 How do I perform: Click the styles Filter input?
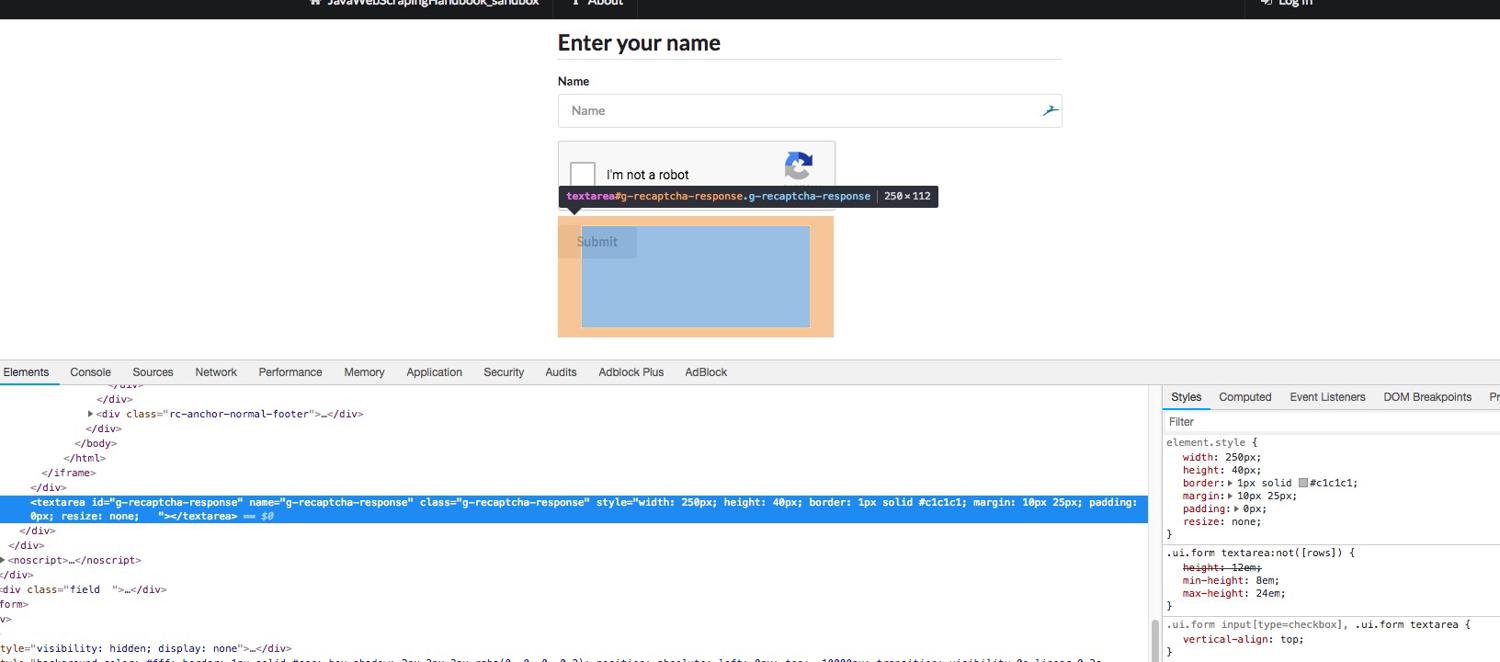1330,422
